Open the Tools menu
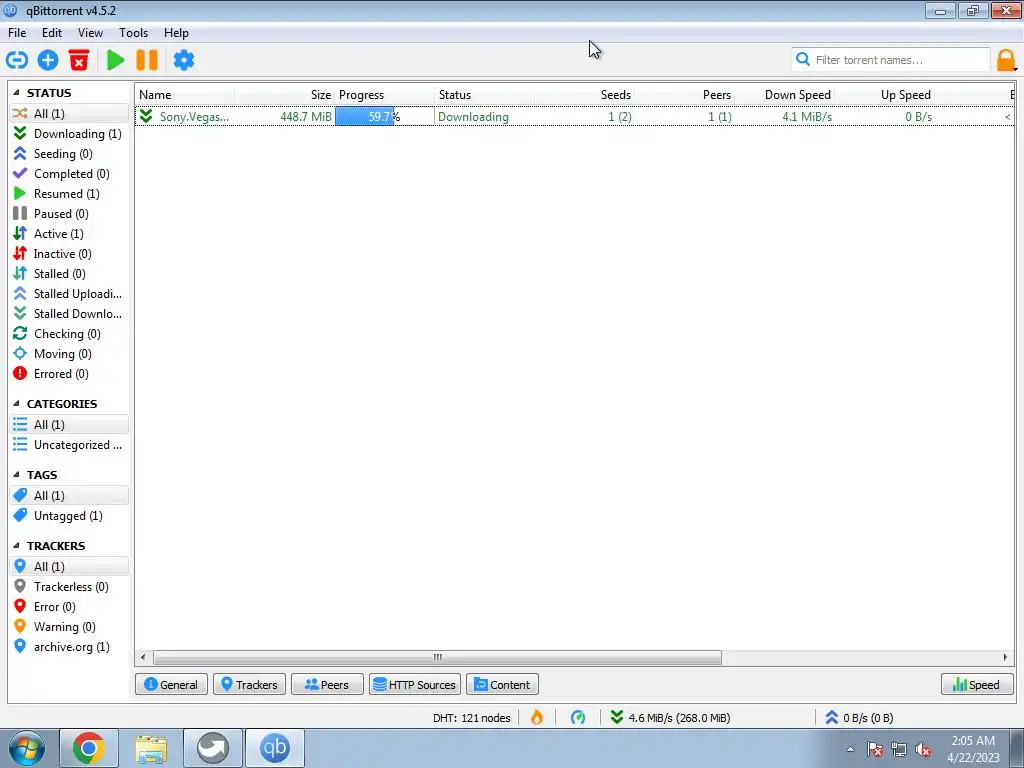Image resolution: width=1024 pixels, height=768 pixels. point(133,33)
